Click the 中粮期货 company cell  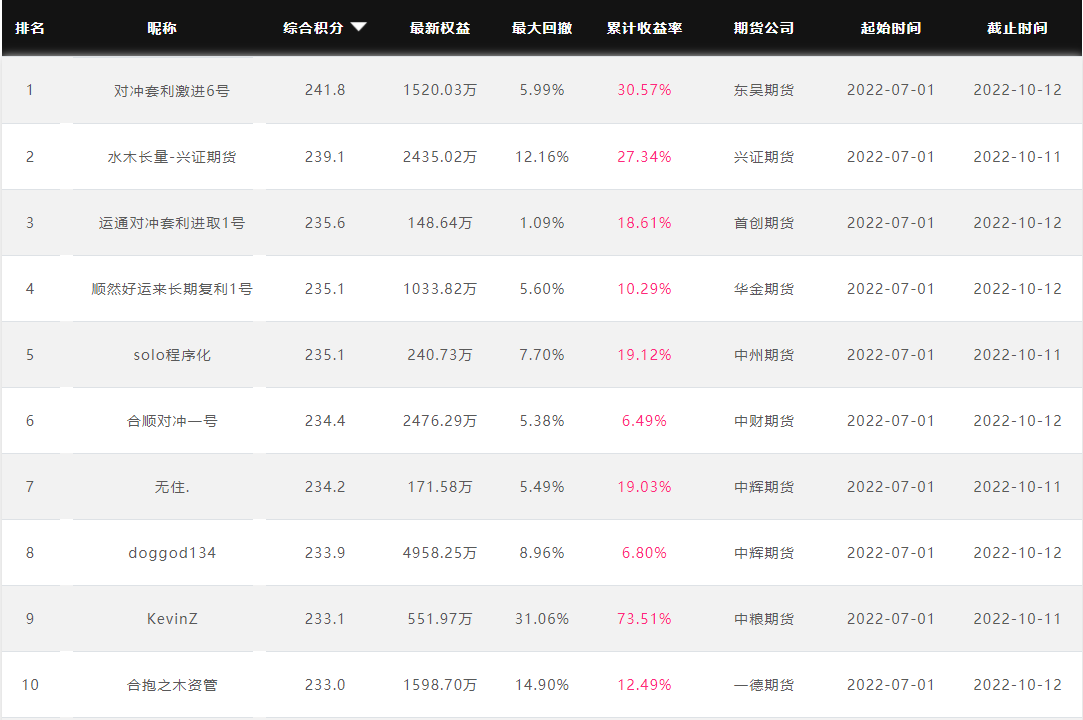tap(764, 618)
